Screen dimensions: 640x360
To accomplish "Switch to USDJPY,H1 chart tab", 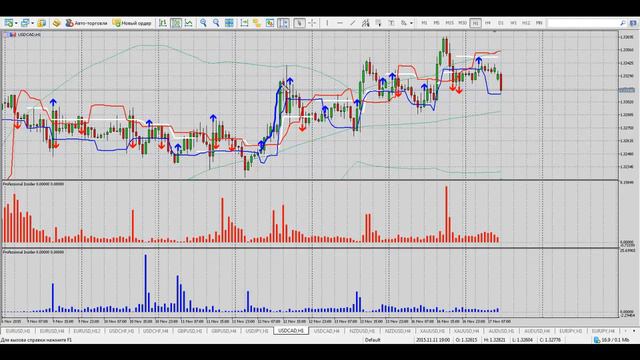I will point(257,331).
